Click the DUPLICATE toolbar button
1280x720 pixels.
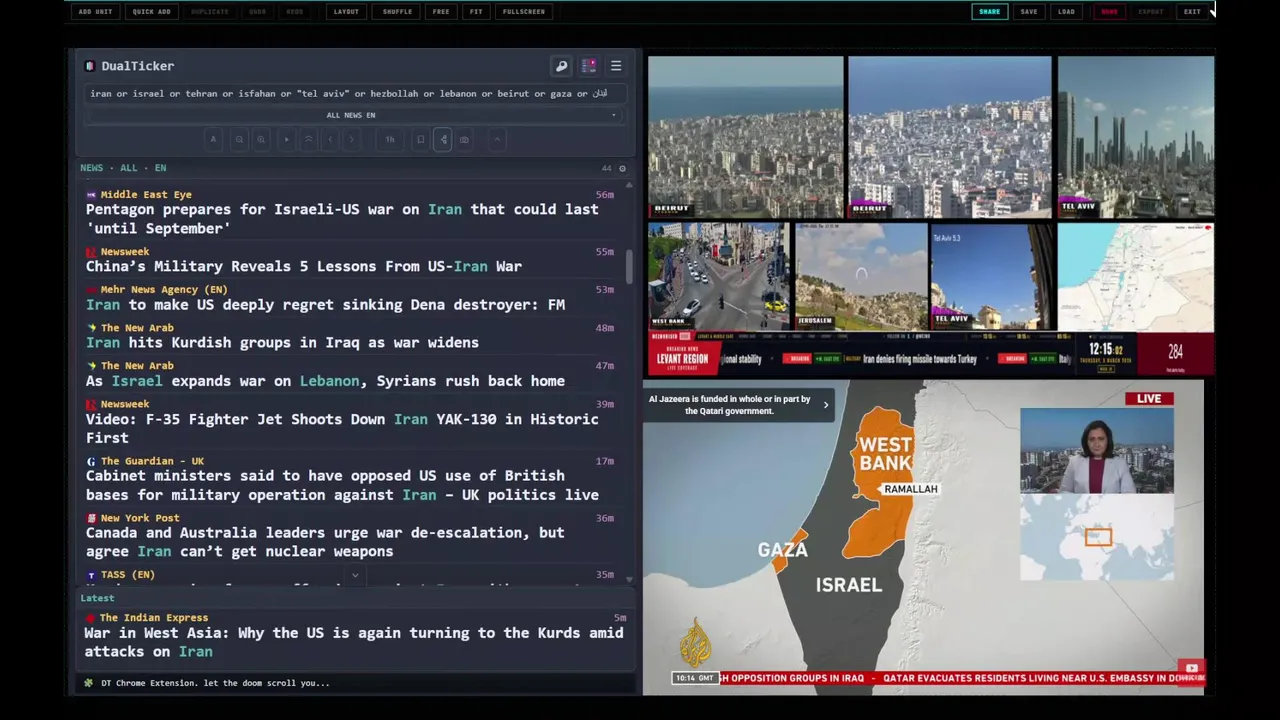coord(210,12)
